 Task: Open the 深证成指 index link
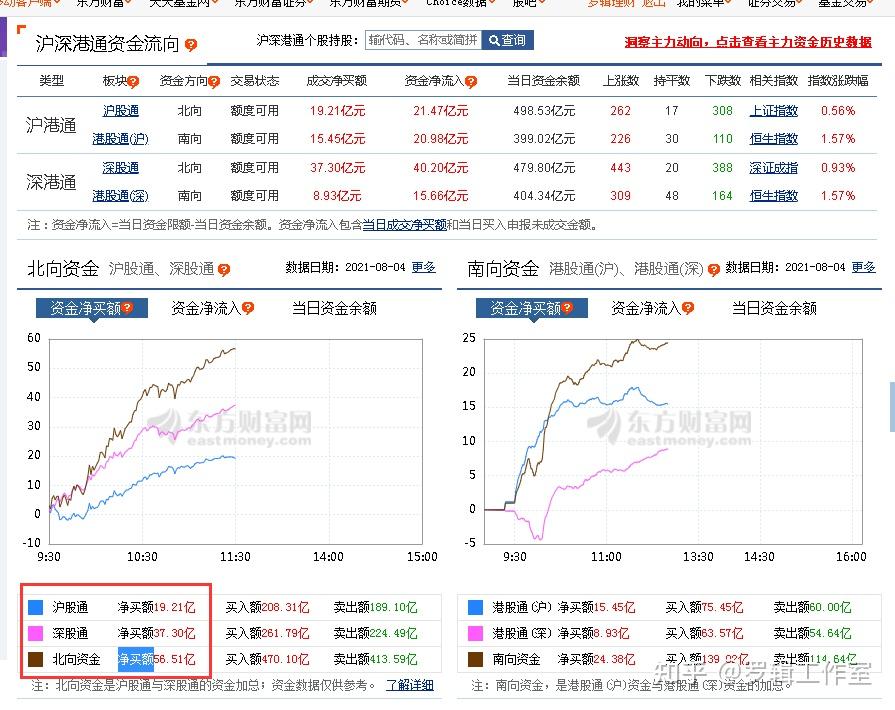(773, 168)
